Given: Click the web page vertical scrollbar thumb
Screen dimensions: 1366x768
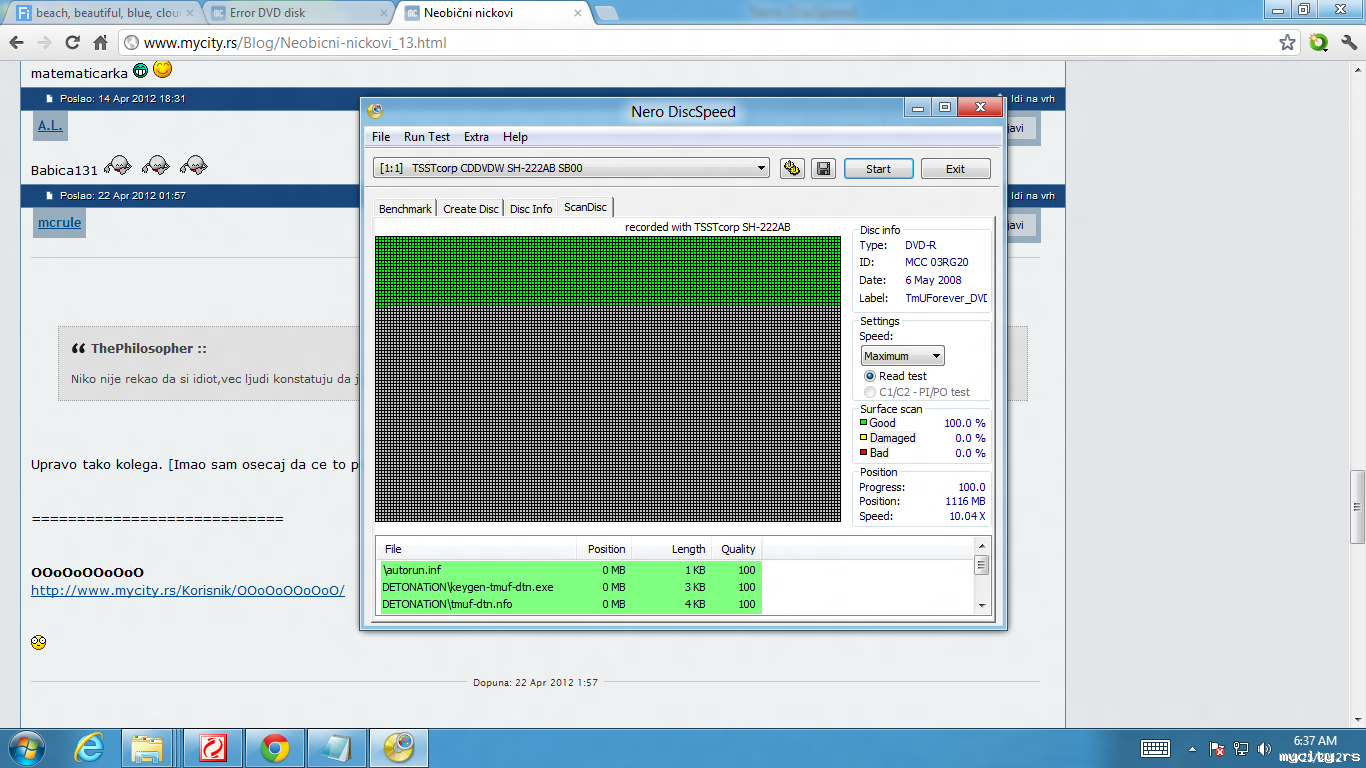Looking at the screenshot, I should 1357,506.
